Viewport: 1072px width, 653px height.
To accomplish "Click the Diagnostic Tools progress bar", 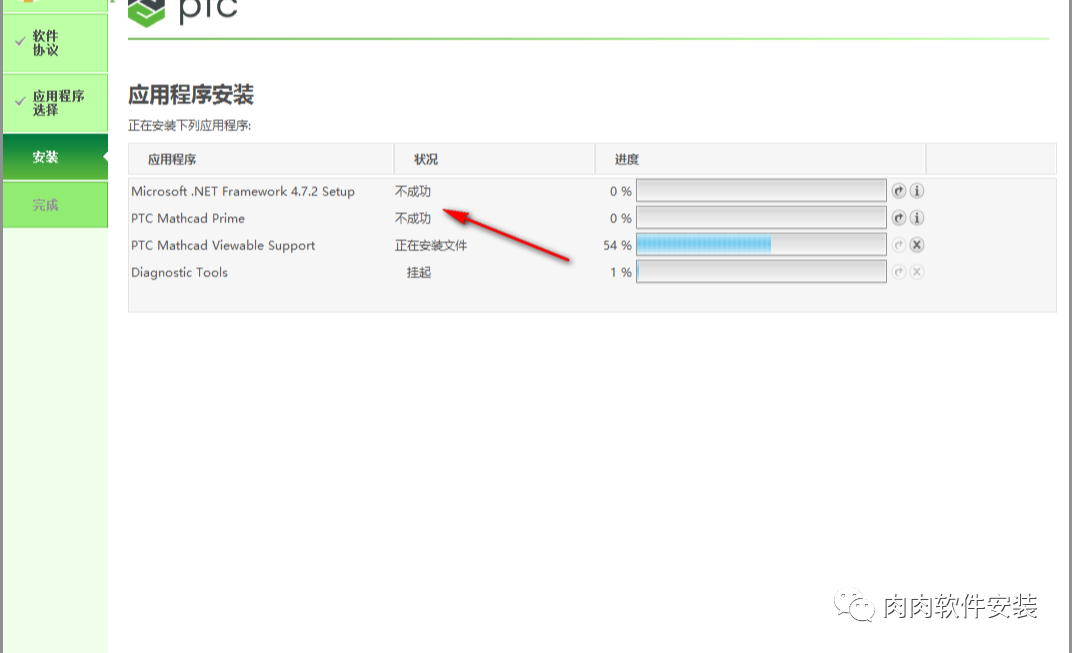I will click(761, 272).
